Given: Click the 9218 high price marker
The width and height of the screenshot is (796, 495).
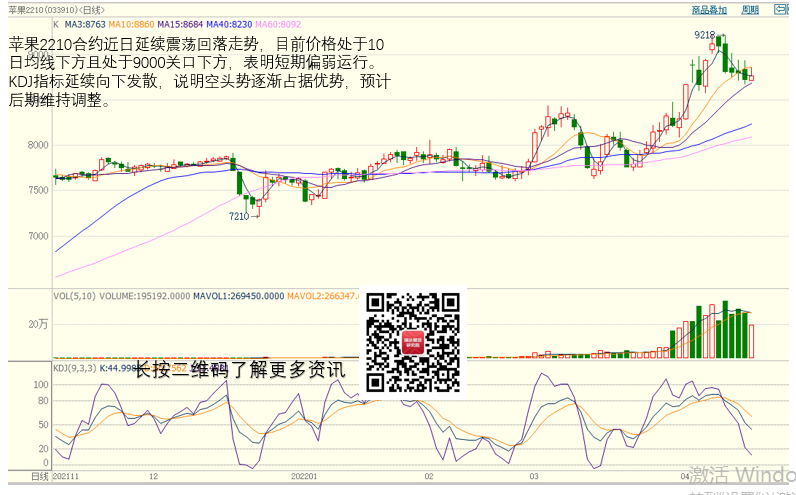Looking at the screenshot, I should (705, 35).
